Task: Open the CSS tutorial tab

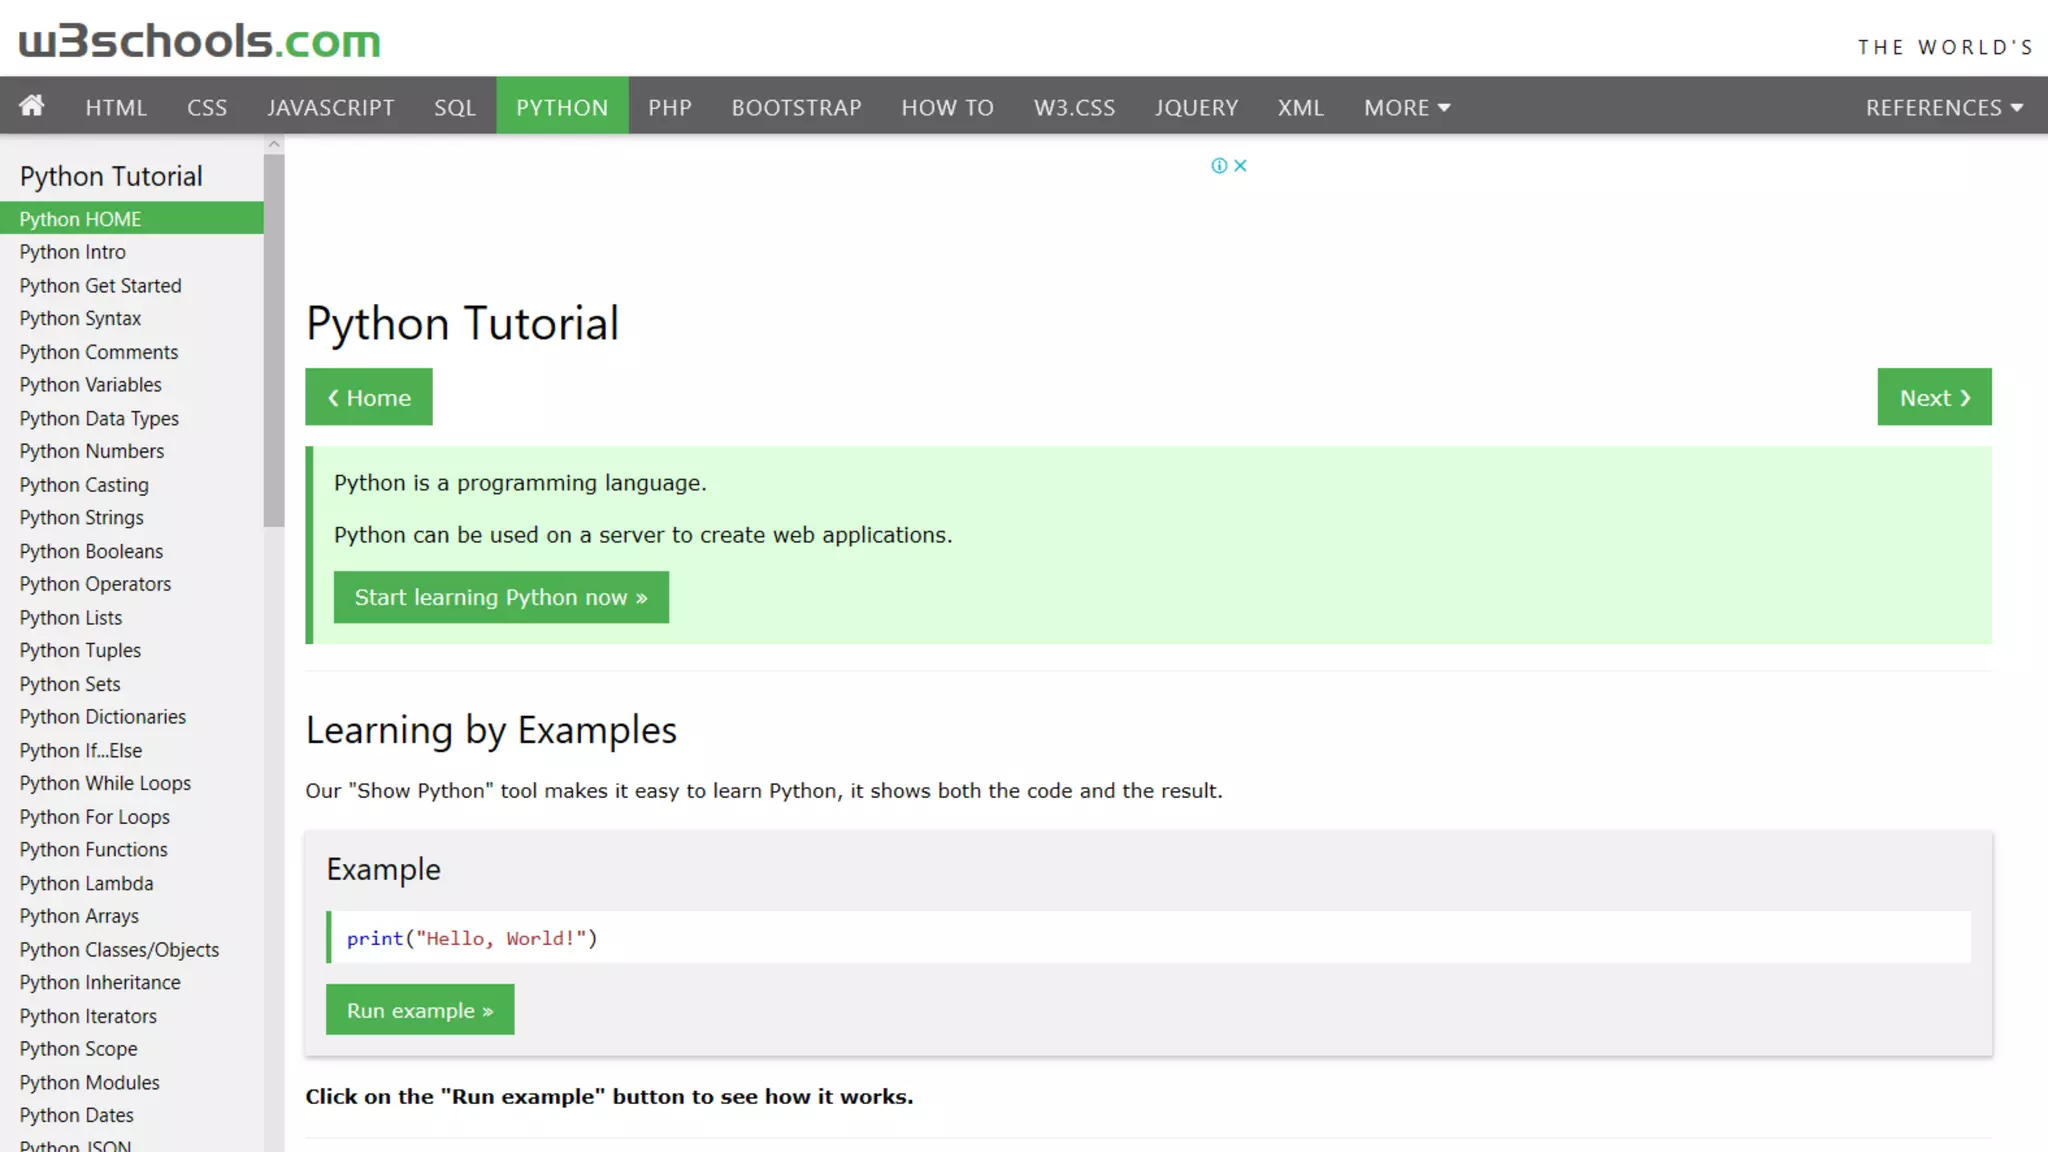Action: (x=207, y=107)
